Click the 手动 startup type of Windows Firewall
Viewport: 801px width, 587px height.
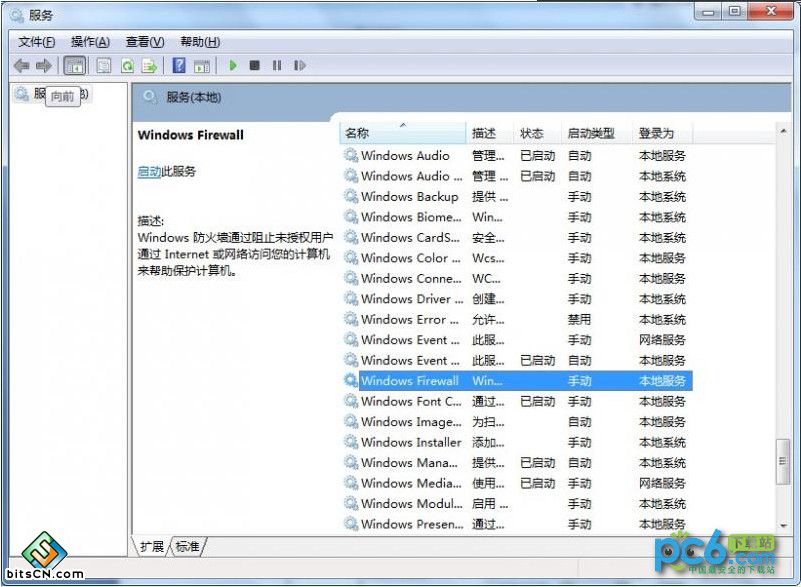(579, 381)
